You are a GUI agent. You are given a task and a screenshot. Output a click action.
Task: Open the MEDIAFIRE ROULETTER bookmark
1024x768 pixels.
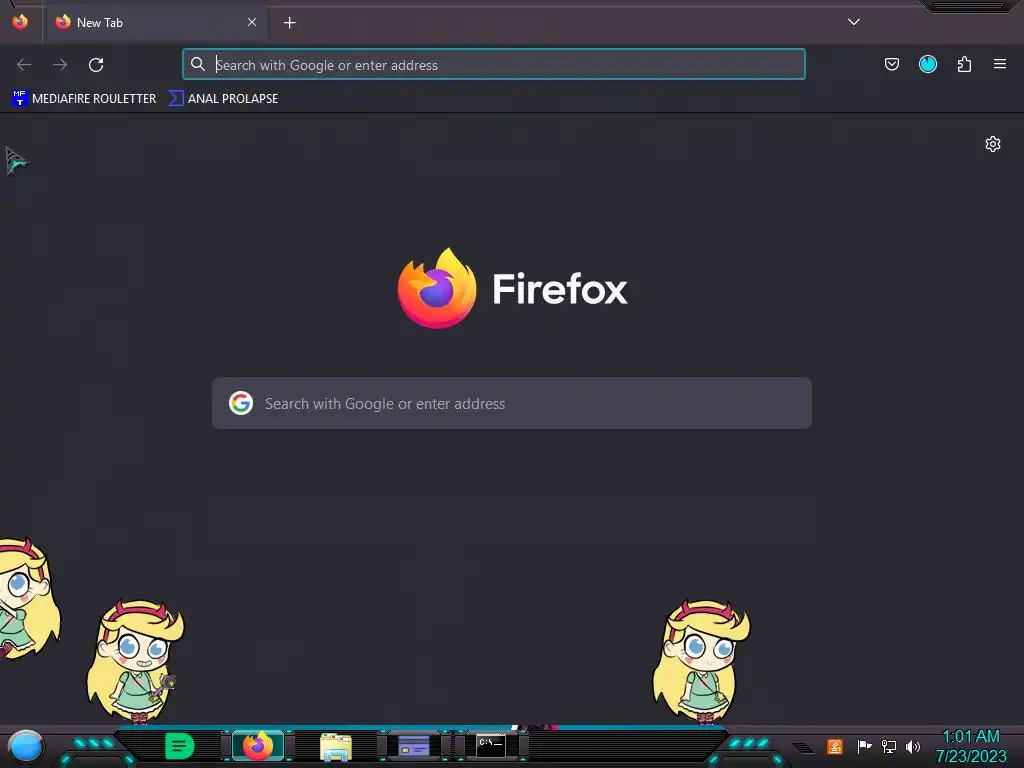point(84,99)
